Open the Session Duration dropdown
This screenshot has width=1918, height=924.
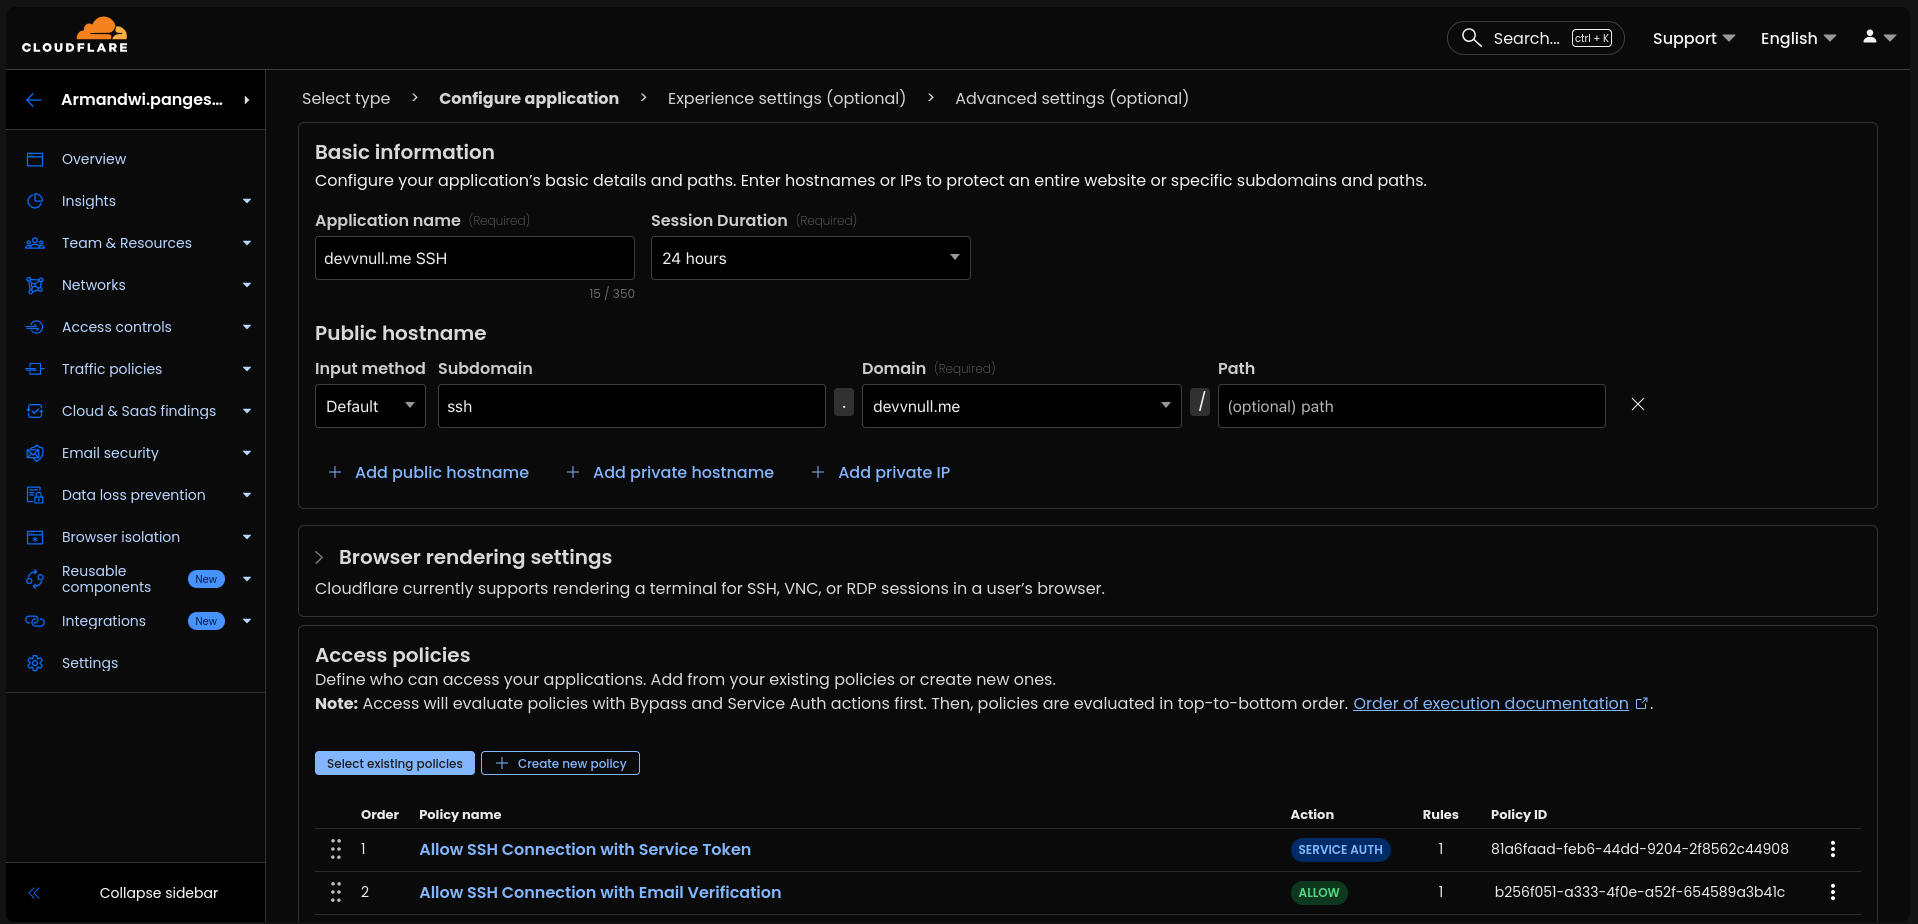(x=811, y=258)
